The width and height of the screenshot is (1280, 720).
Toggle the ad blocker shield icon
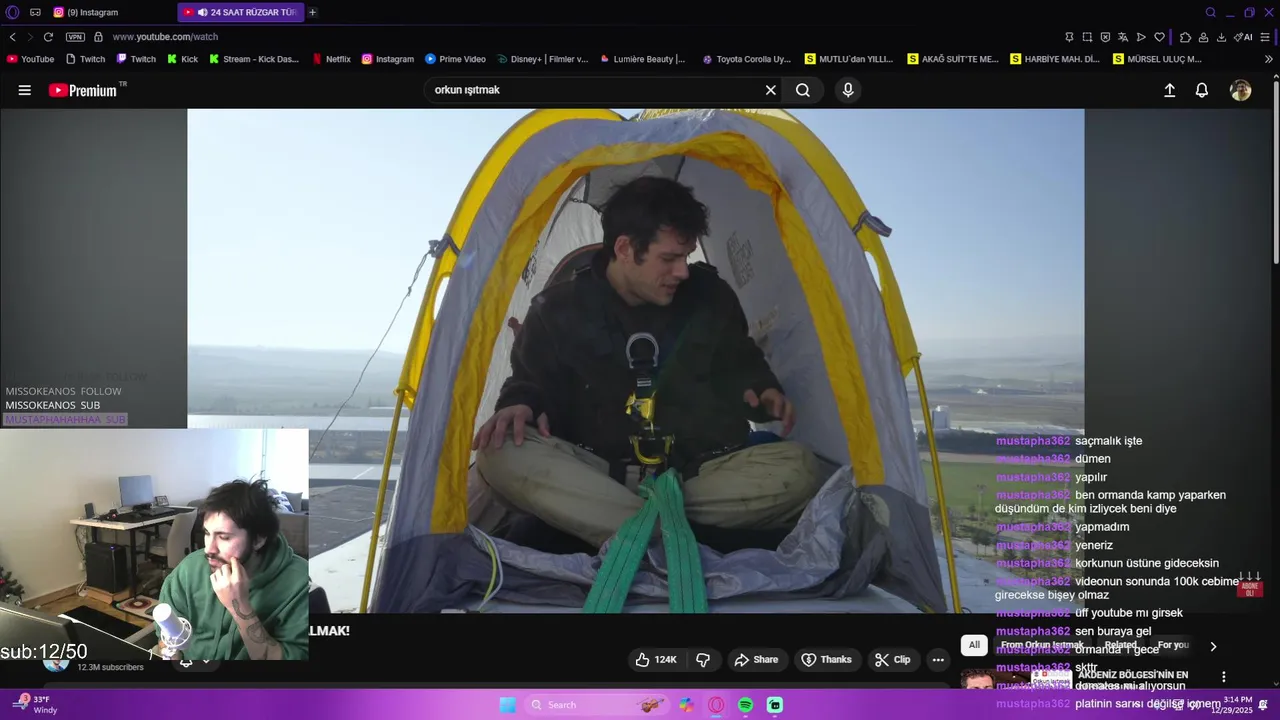[x=1105, y=37]
